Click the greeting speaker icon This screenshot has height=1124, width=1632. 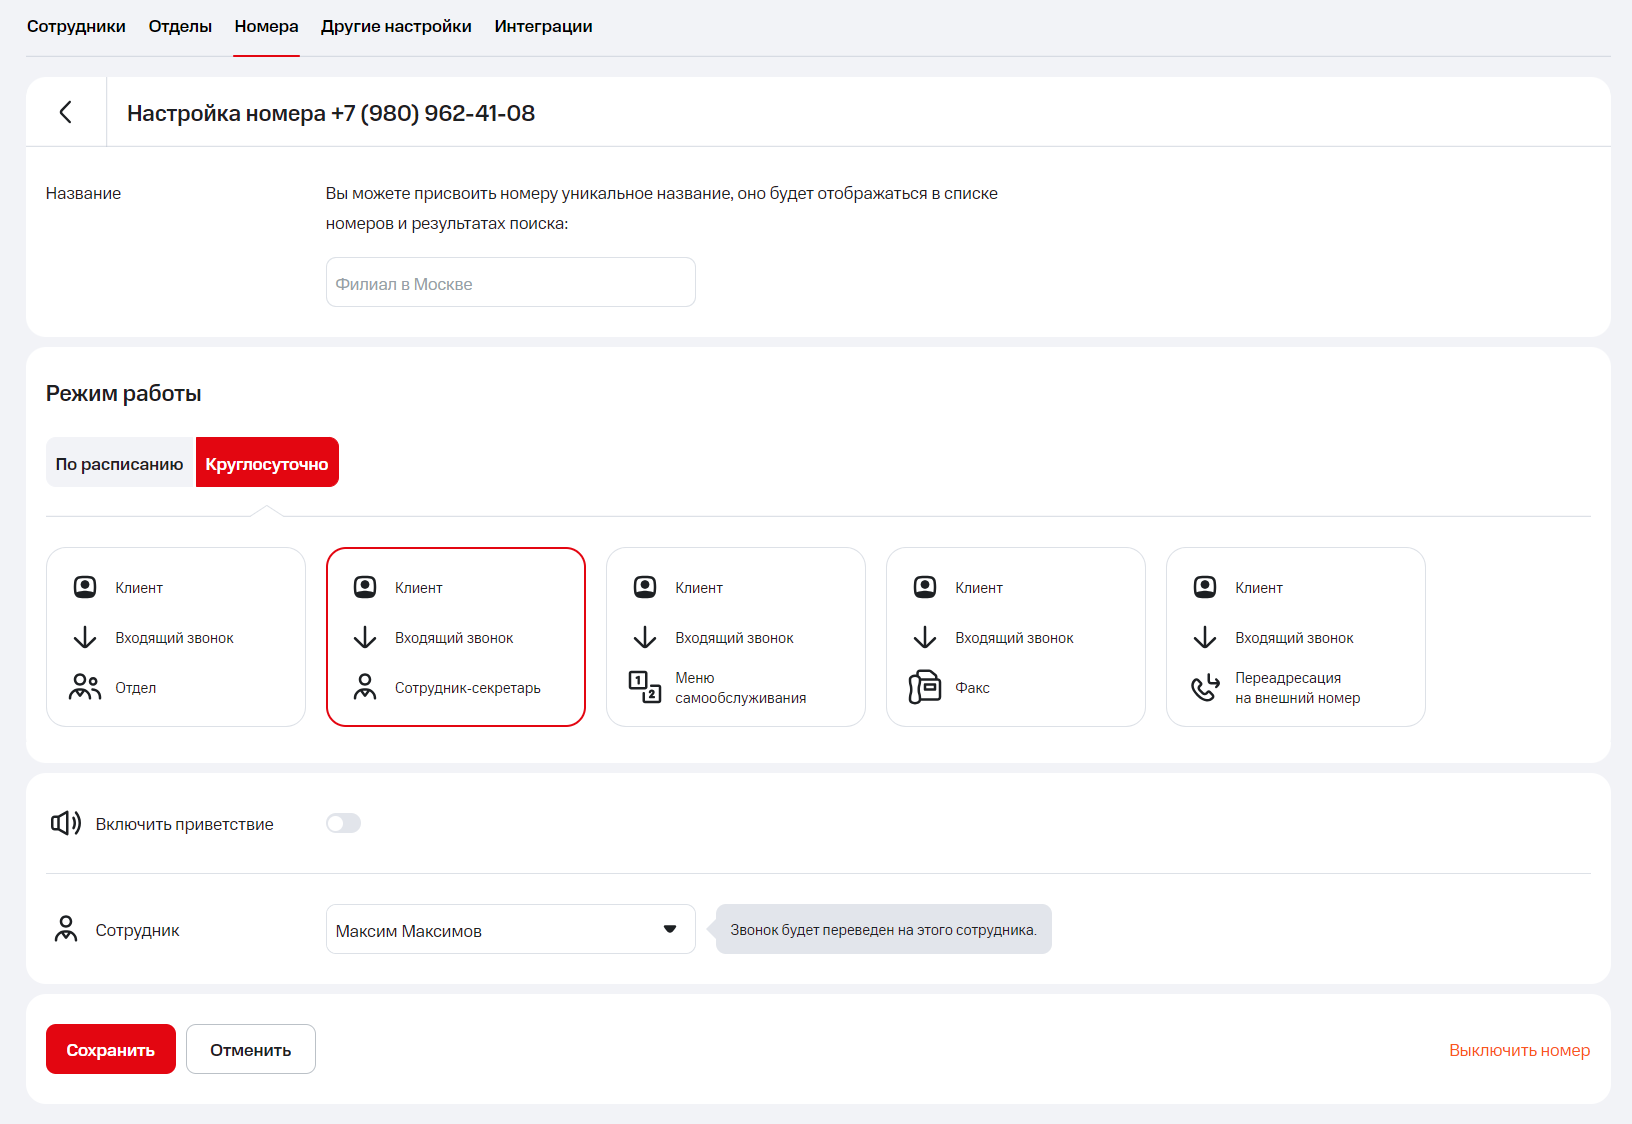click(x=66, y=823)
